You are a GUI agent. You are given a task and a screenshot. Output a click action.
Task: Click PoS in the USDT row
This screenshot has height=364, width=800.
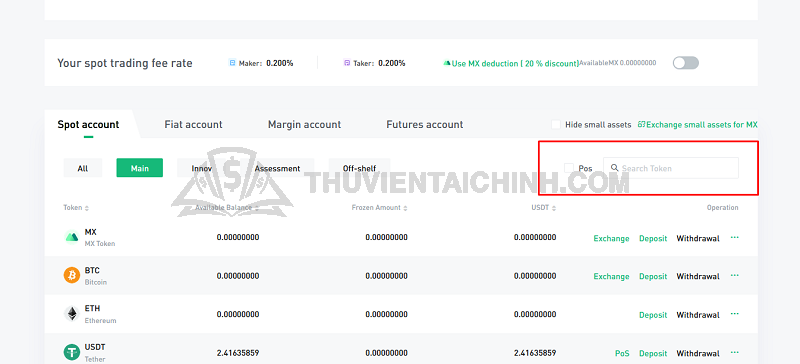(x=622, y=353)
